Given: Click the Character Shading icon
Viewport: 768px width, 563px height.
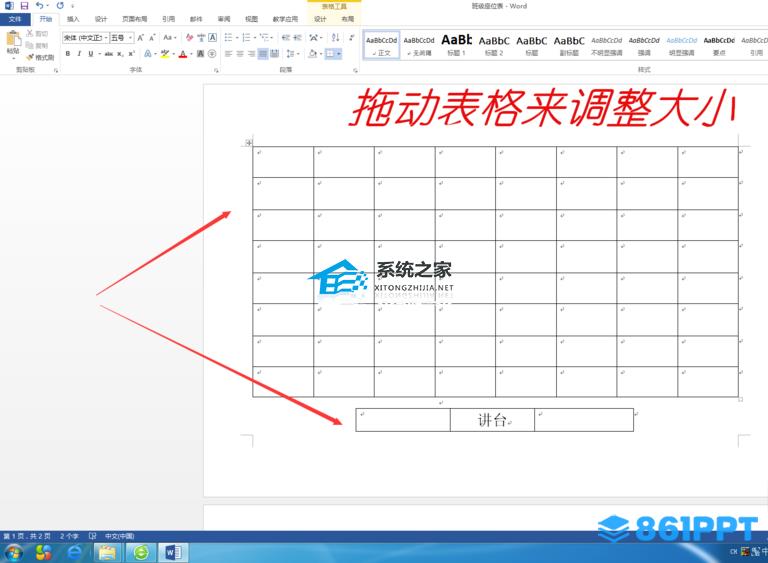Looking at the screenshot, I should (x=200, y=54).
